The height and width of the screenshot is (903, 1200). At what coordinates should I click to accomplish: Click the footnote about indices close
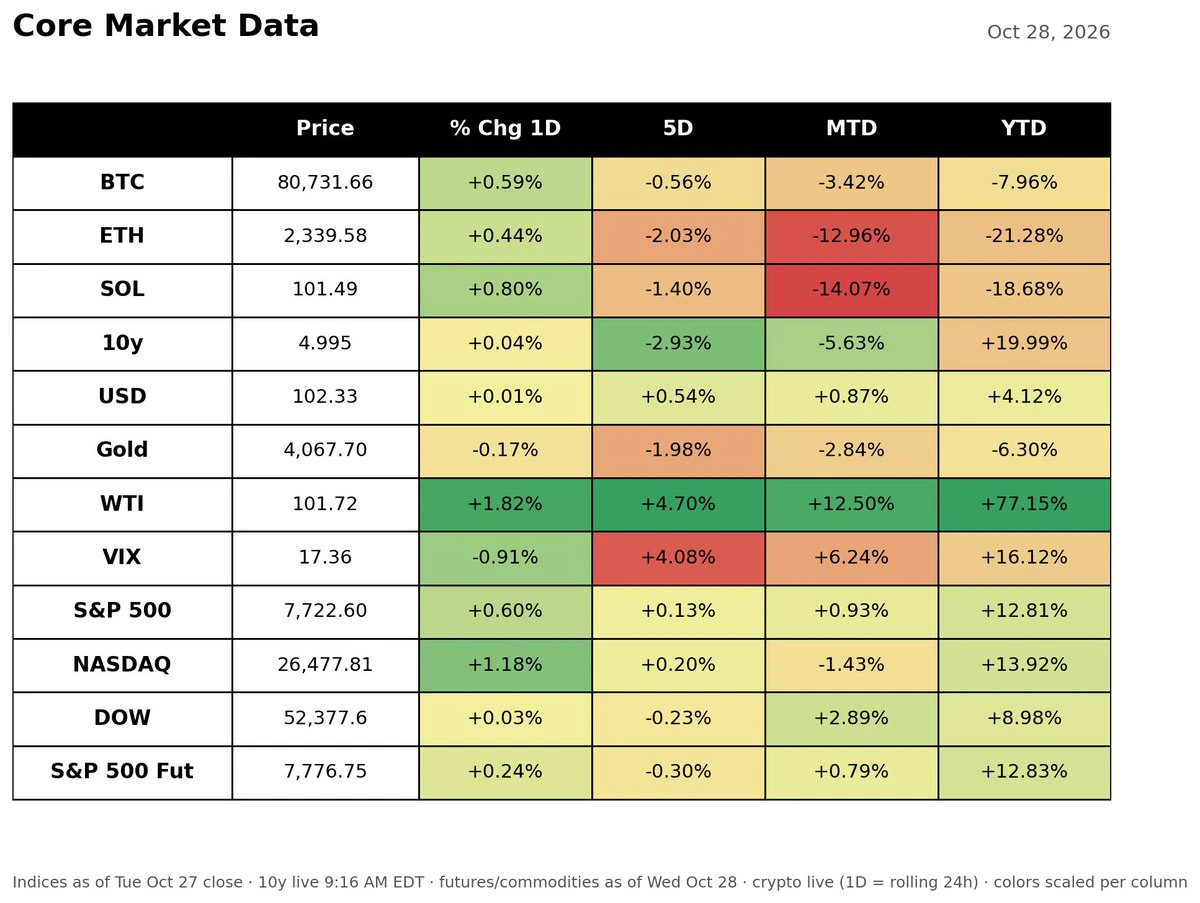click(x=600, y=883)
